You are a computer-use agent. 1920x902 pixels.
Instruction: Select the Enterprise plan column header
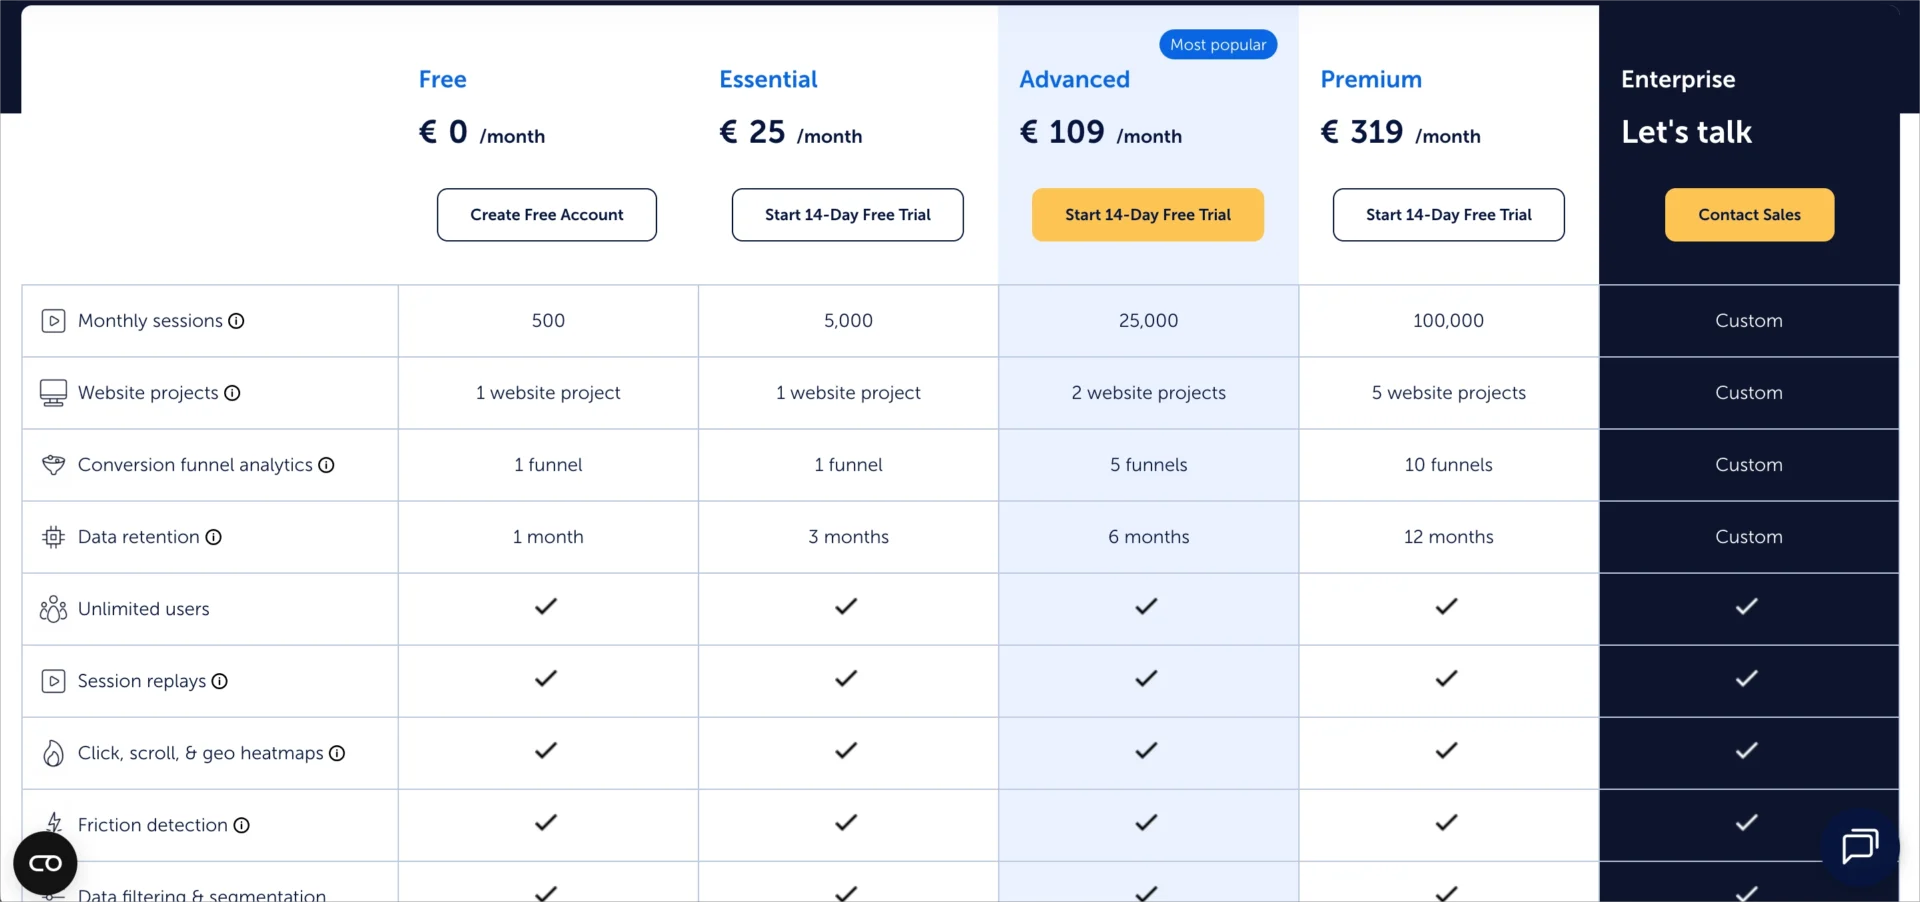coord(1677,79)
